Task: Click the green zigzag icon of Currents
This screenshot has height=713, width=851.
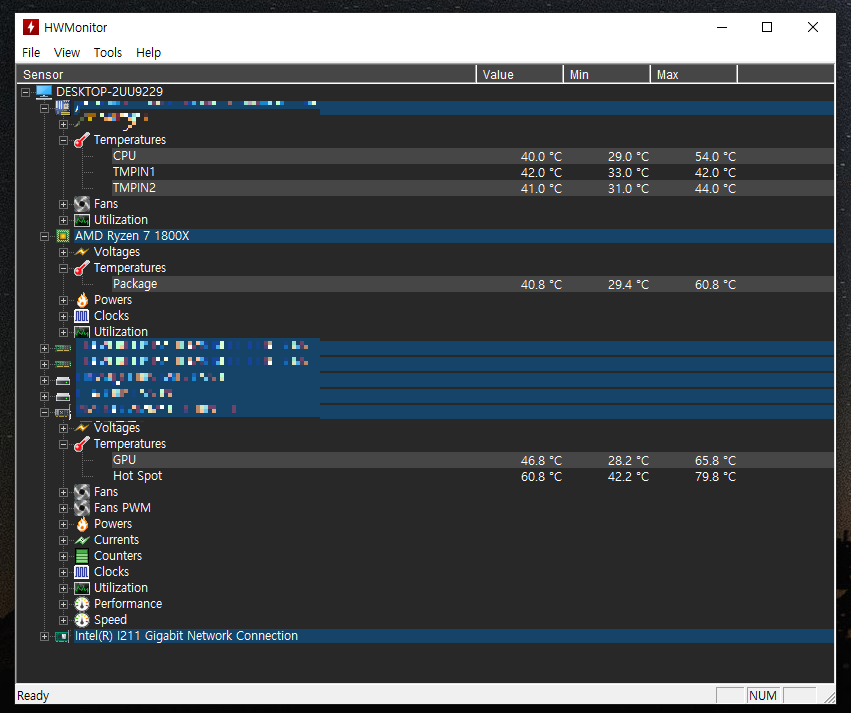Action: tap(81, 540)
